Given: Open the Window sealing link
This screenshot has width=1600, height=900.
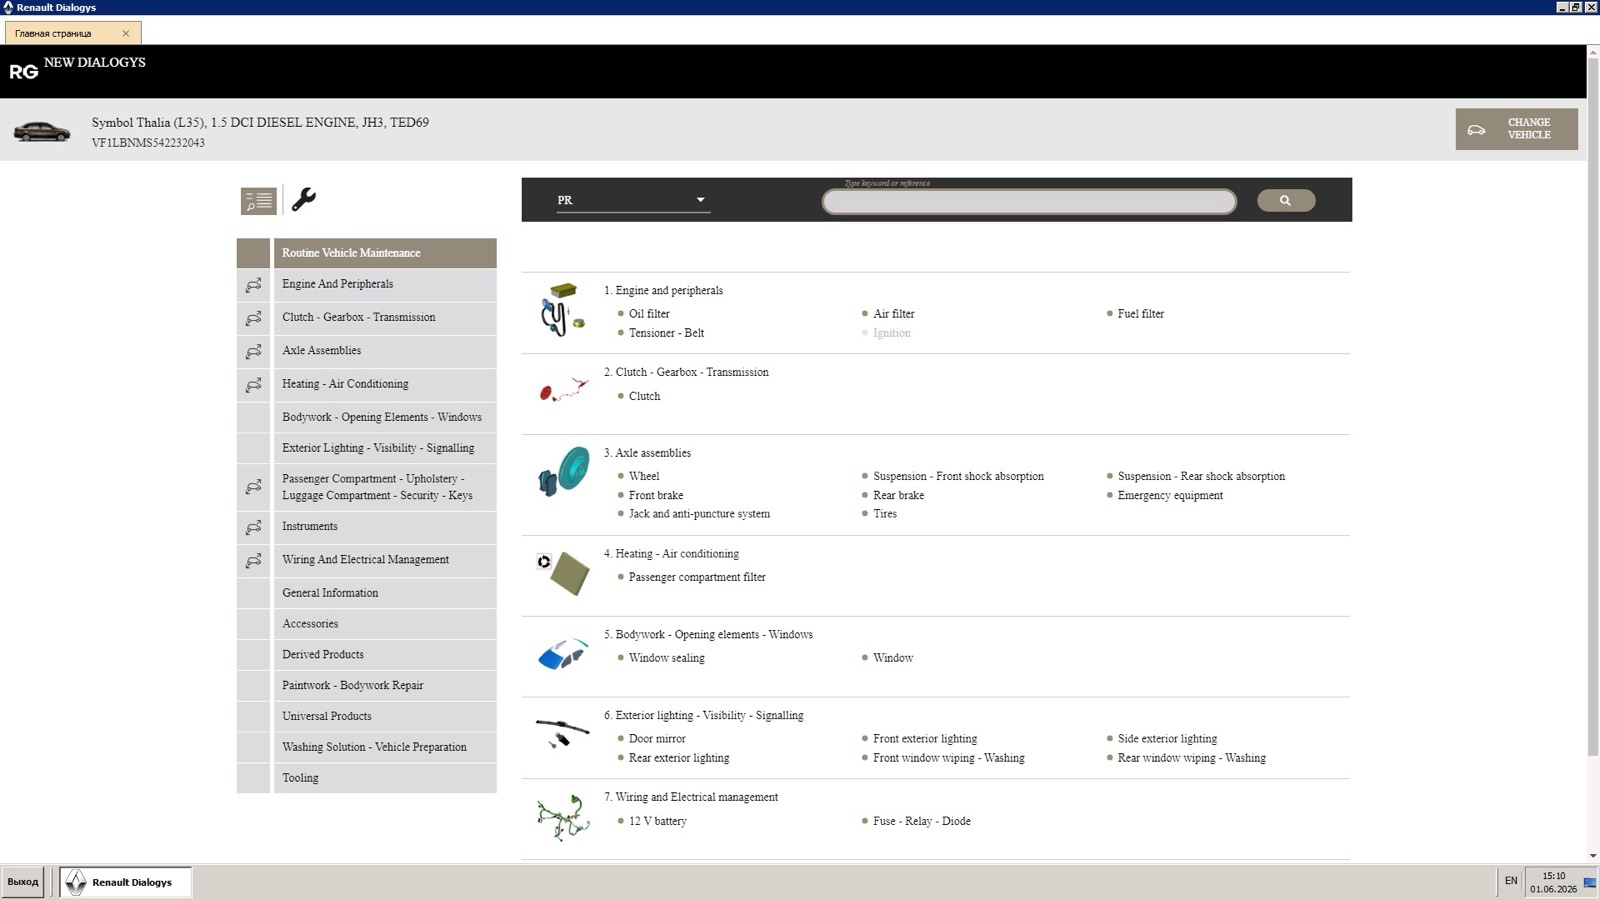Looking at the screenshot, I should (666, 658).
